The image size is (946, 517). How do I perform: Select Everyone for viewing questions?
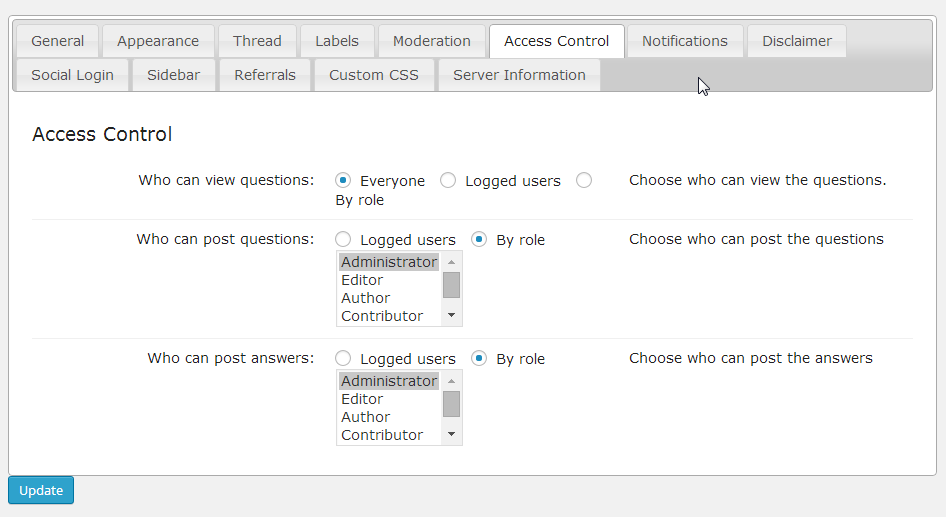point(343,180)
